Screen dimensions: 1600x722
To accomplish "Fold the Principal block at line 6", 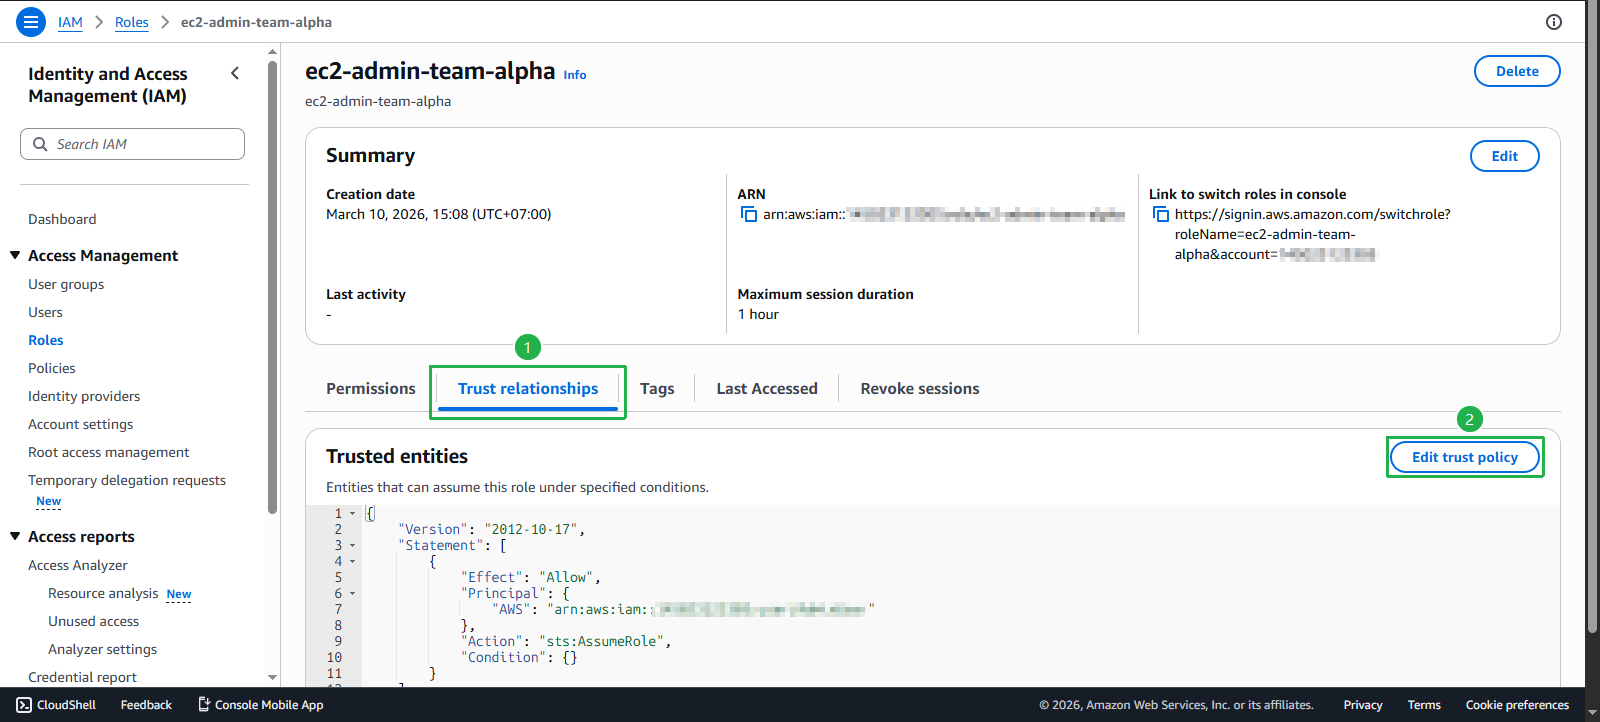I will tap(352, 593).
